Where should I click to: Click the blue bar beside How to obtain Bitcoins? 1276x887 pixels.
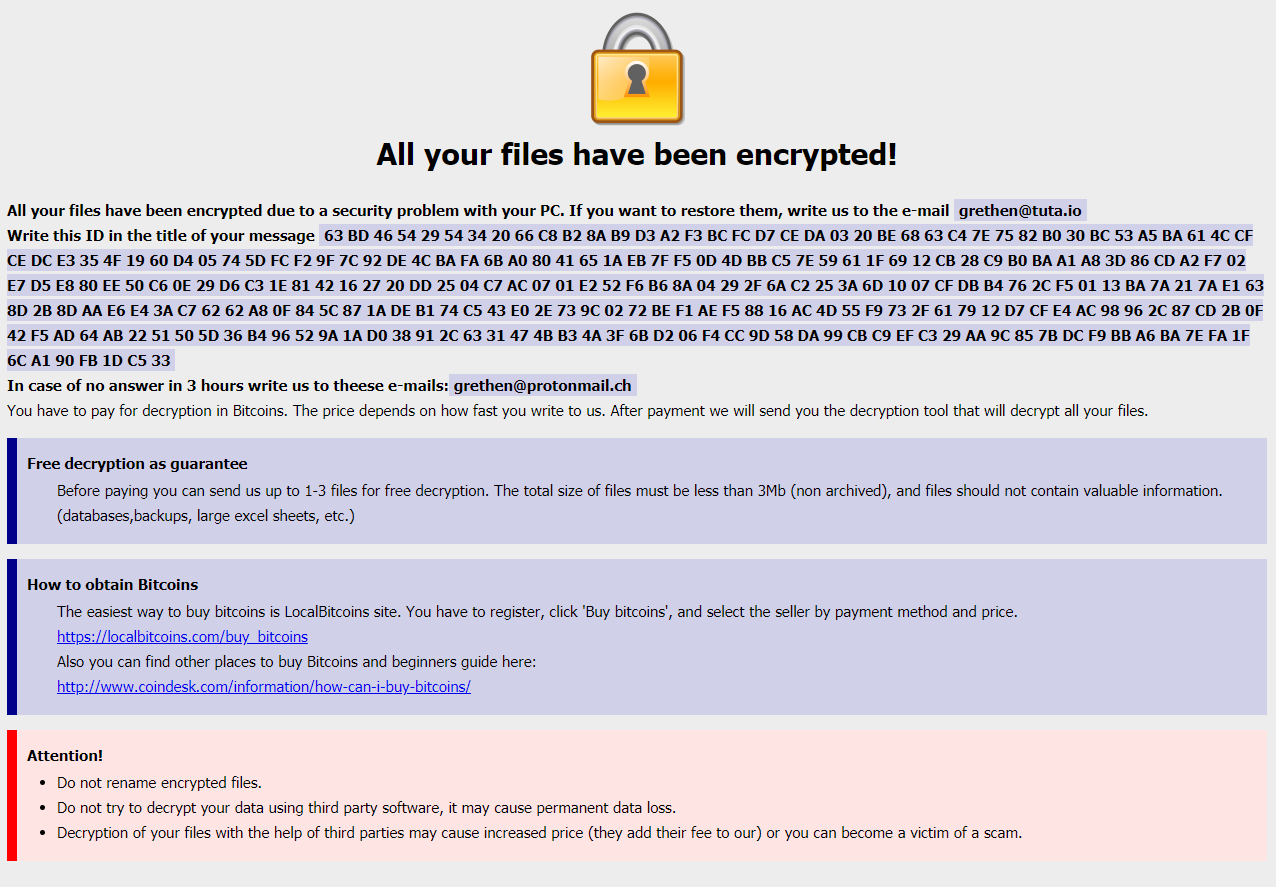12,637
